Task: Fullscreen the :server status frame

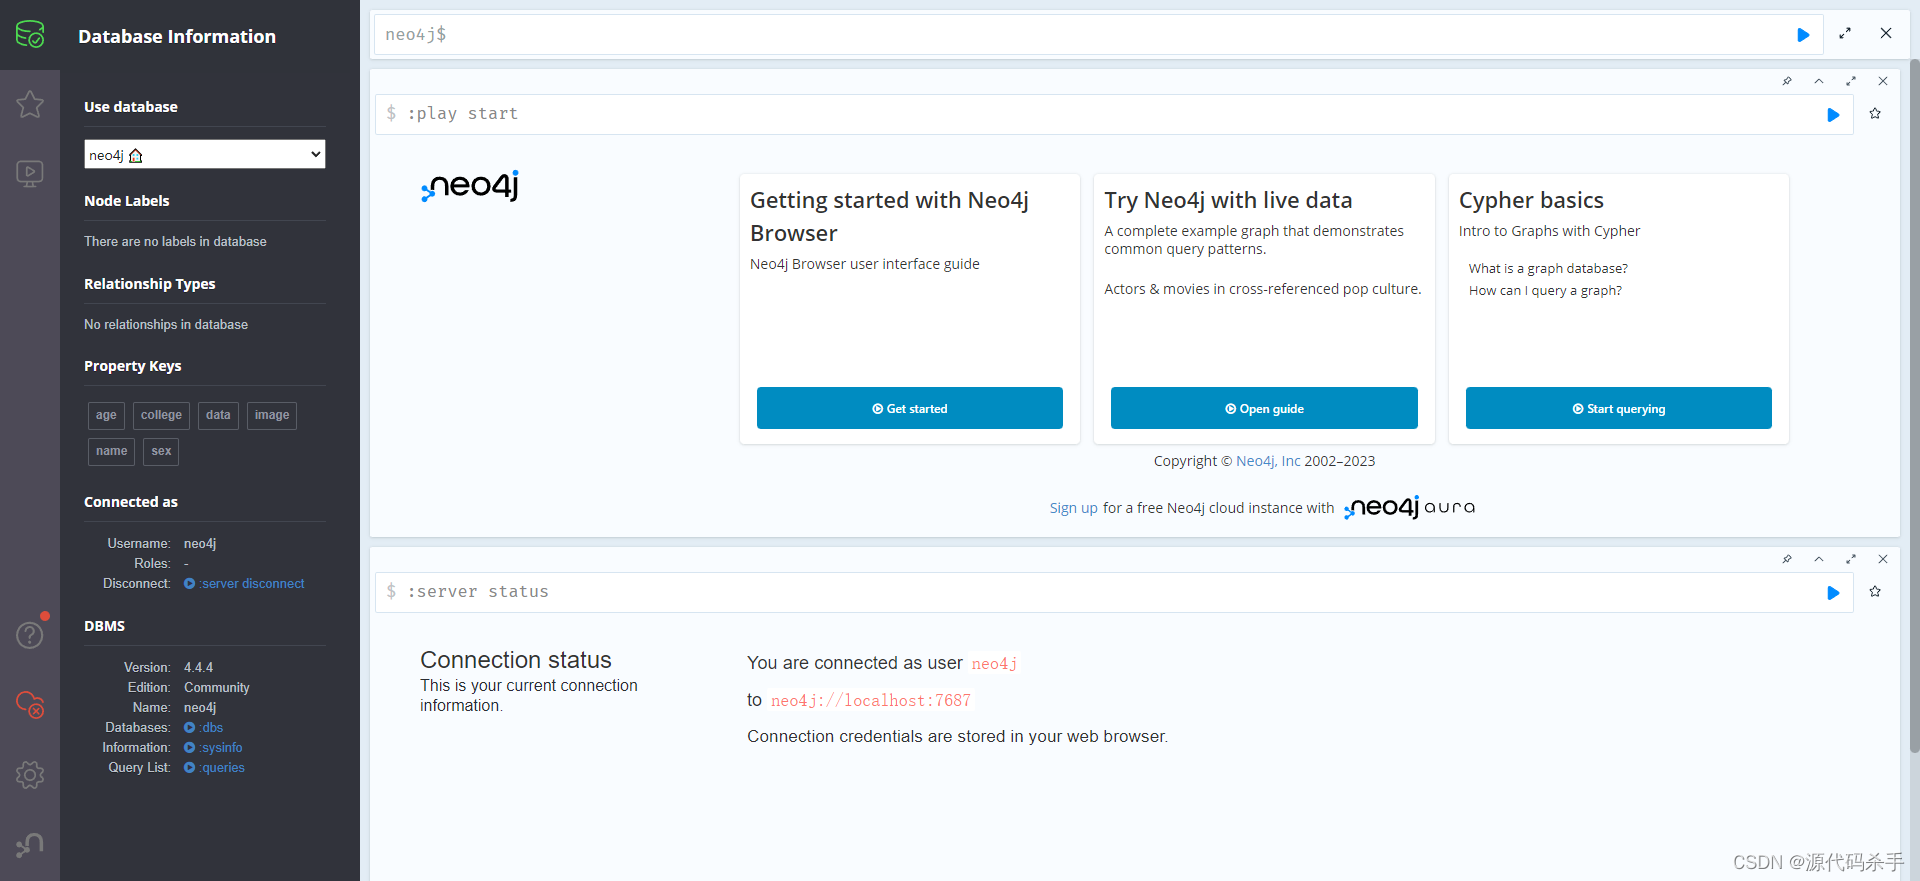Action: tap(1851, 559)
